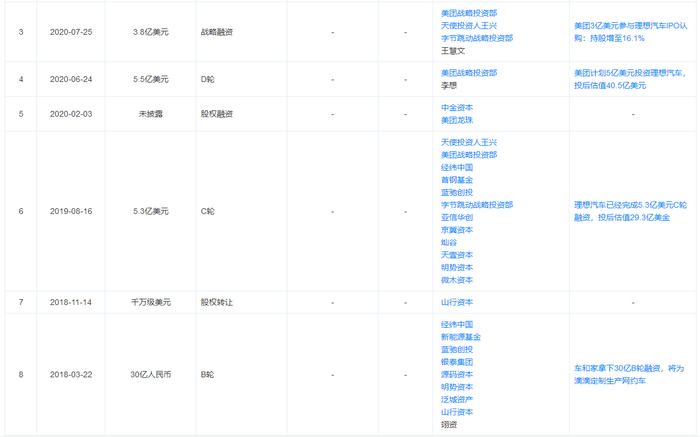
Task: Open 山行资本 link in B轮 row
Action: tap(457, 412)
